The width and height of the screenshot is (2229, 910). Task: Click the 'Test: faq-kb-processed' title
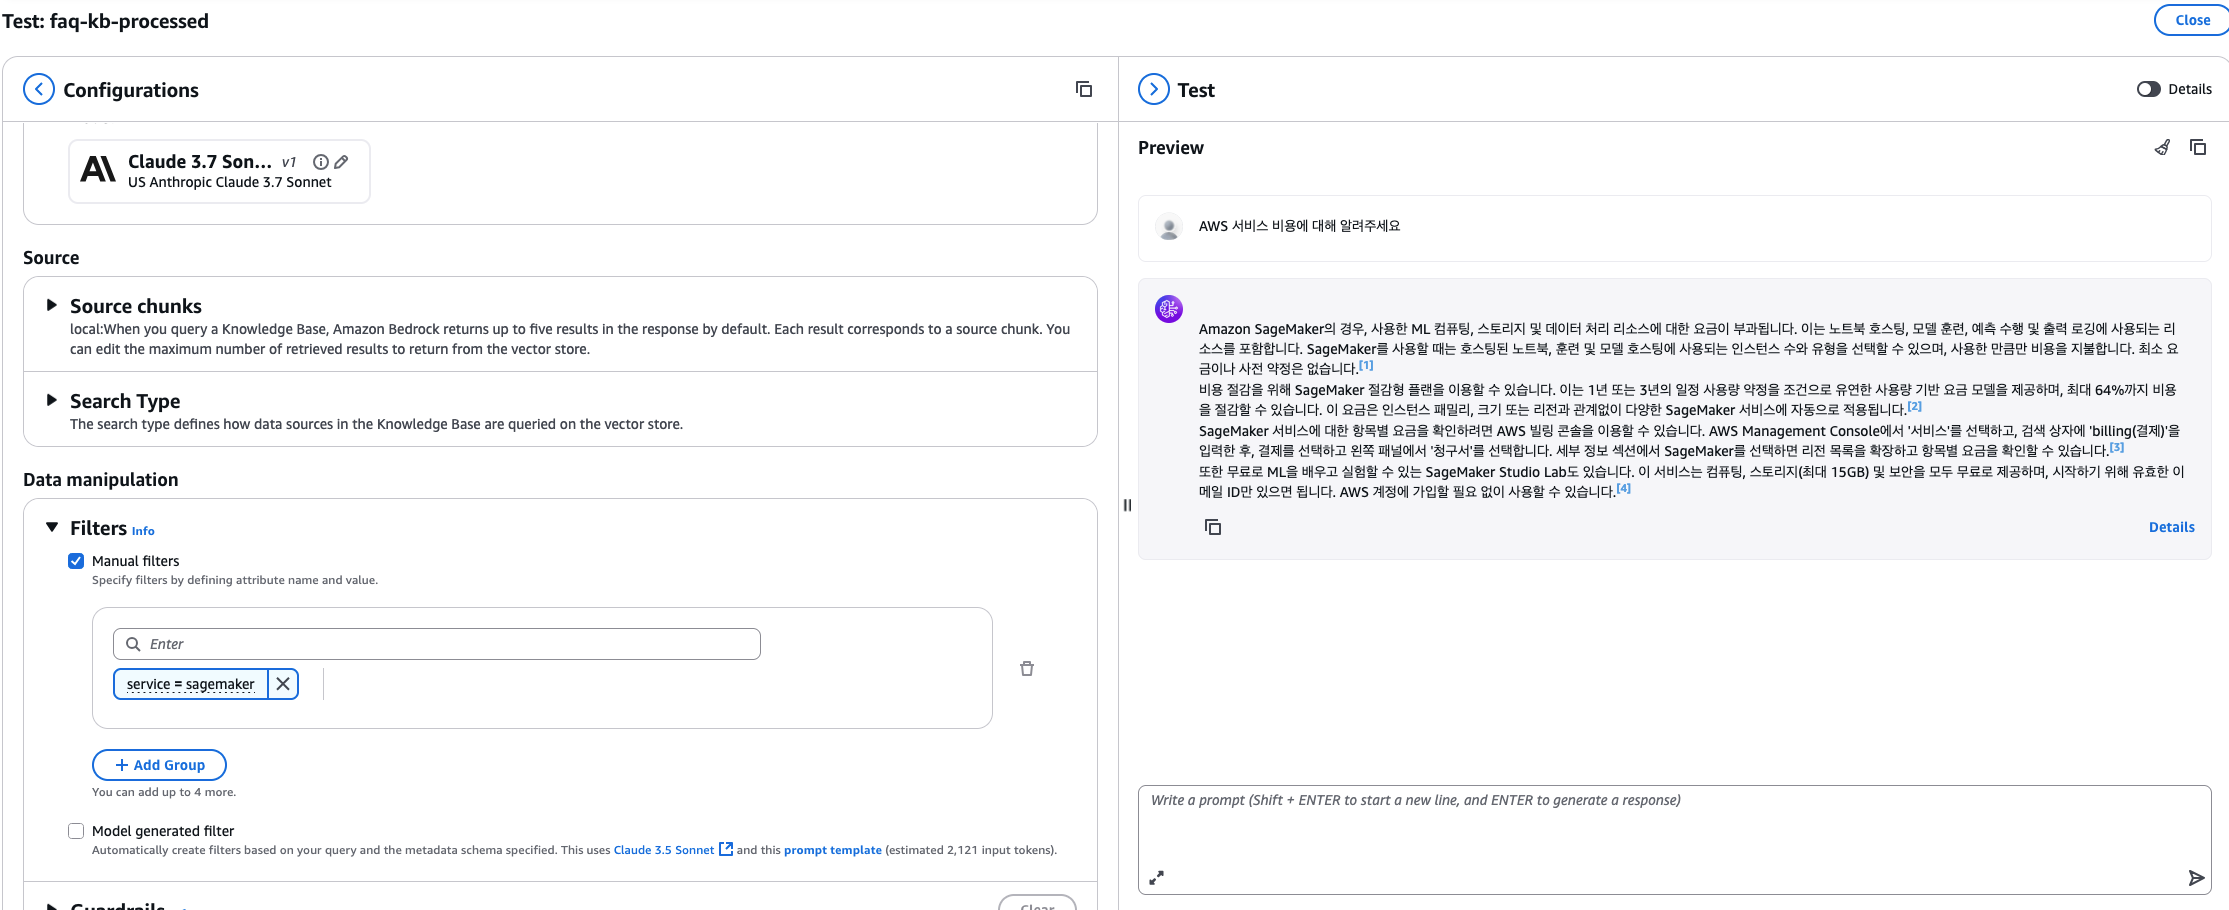106,21
